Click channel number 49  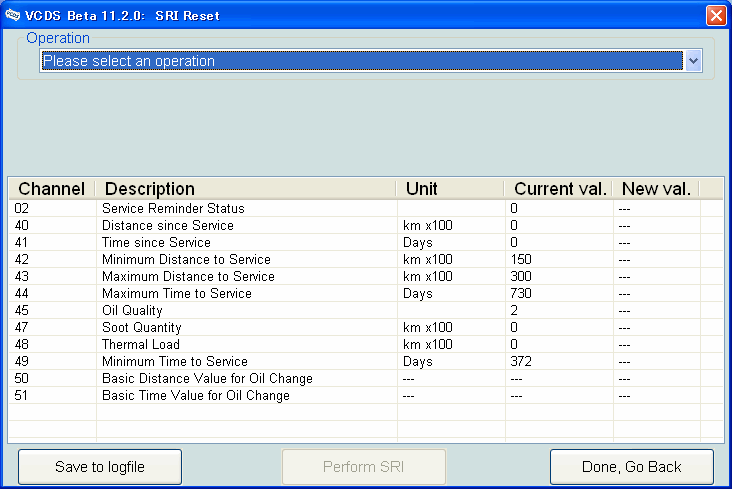pyautogui.click(x=21, y=361)
